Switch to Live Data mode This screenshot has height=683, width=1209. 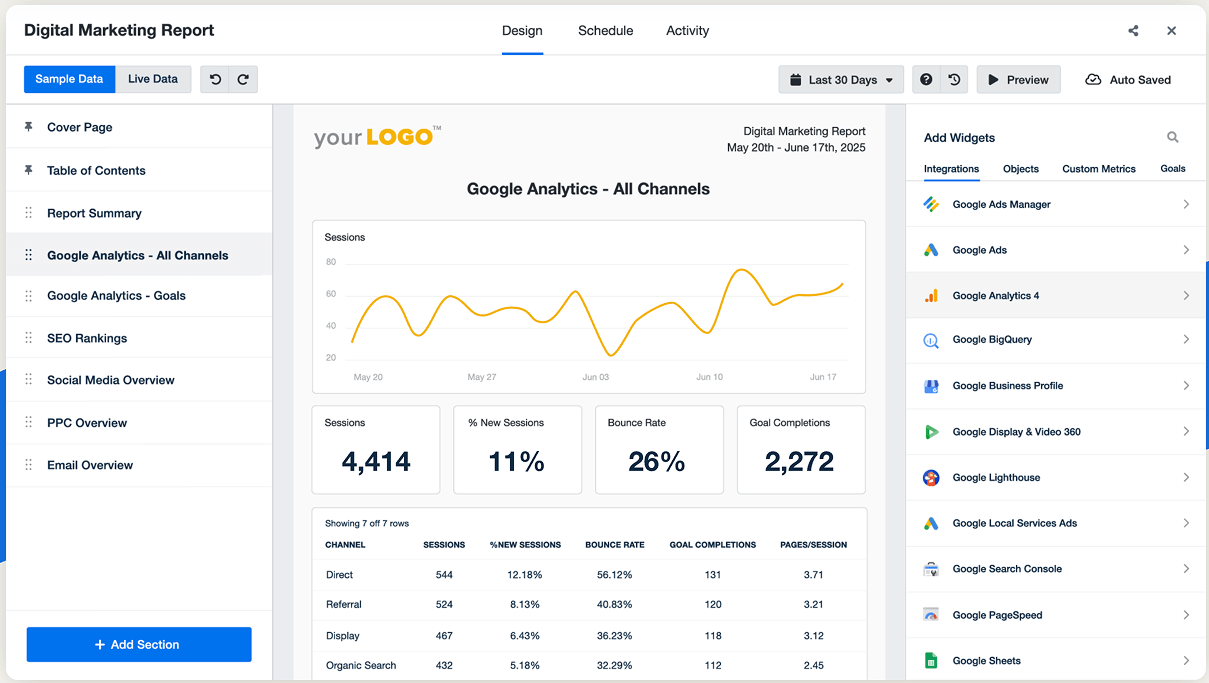click(x=152, y=79)
